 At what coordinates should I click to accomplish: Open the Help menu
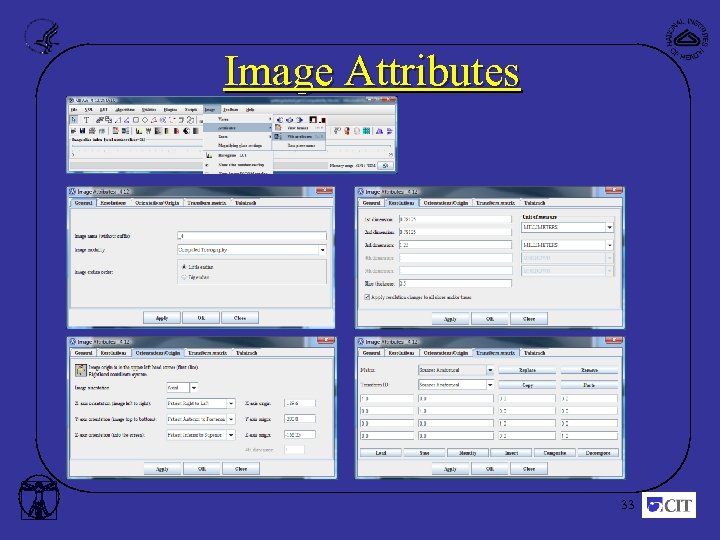click(250, 110)
